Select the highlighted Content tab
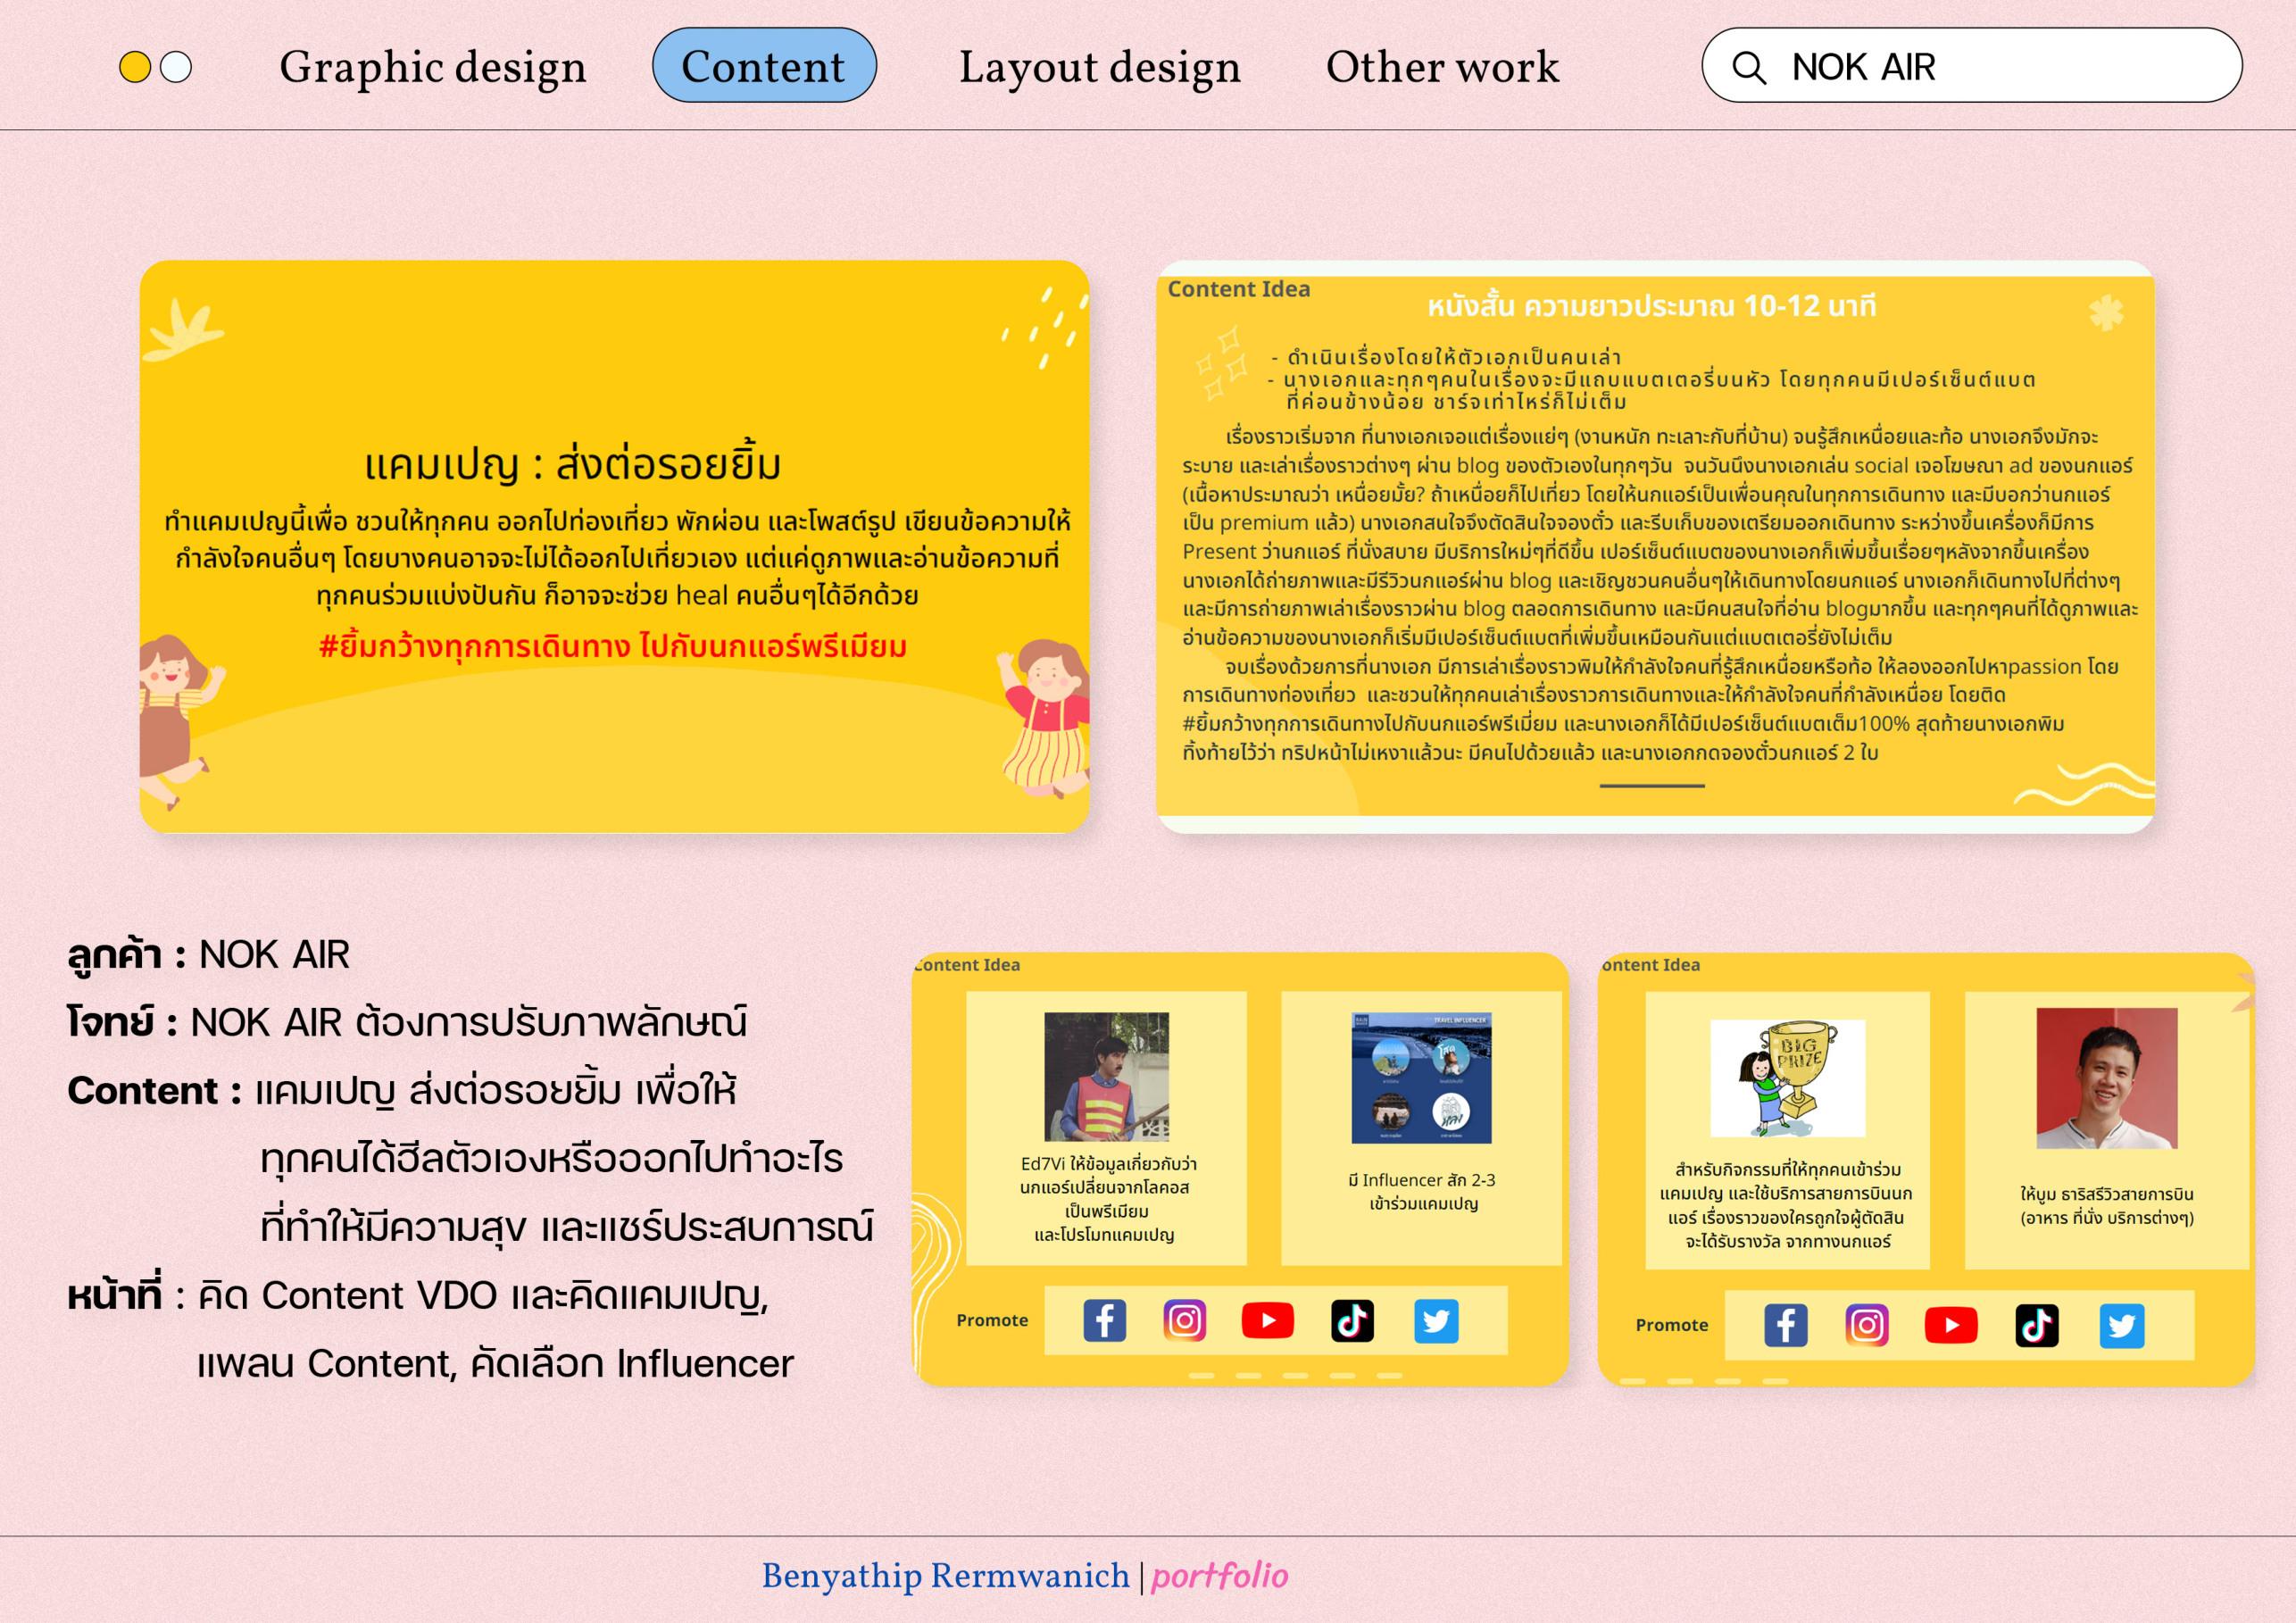 (x=764, y=66)
